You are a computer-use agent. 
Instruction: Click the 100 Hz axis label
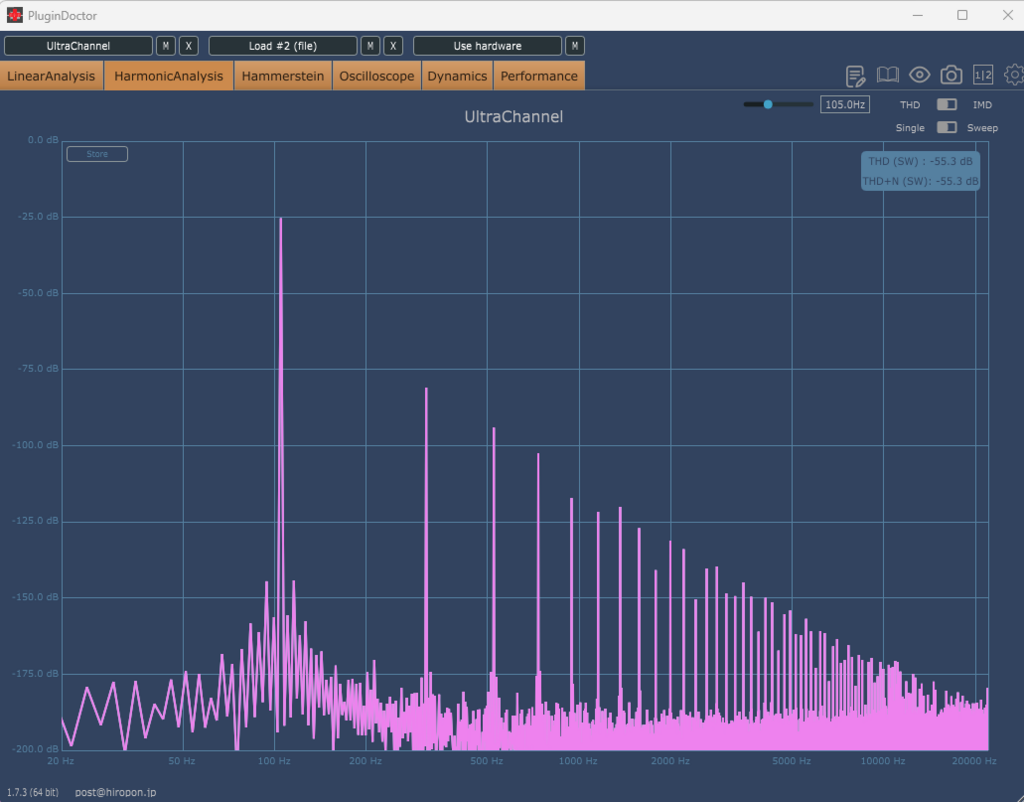(274, 761)
